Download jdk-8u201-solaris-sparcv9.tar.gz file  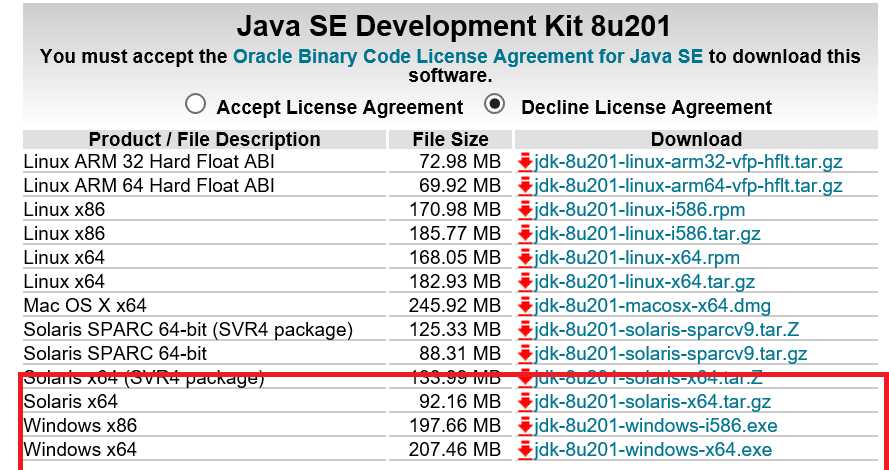point(670,354)
